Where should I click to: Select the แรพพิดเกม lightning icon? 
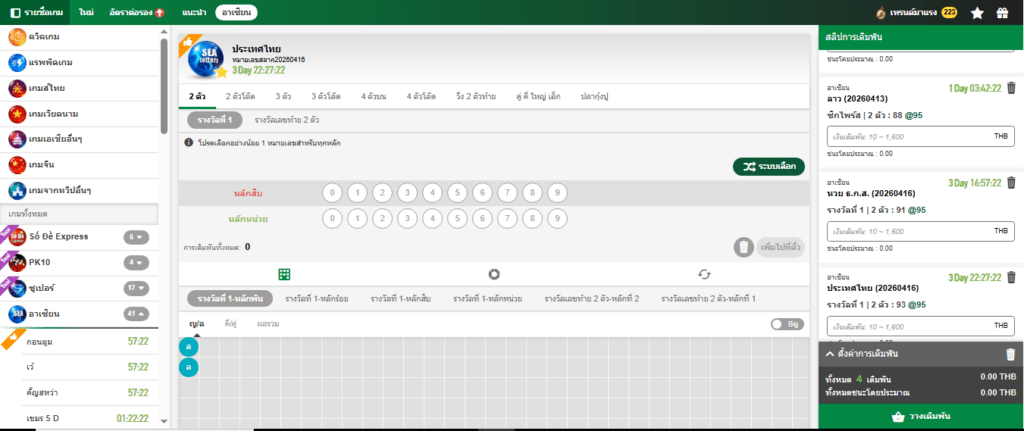point(17,63)
